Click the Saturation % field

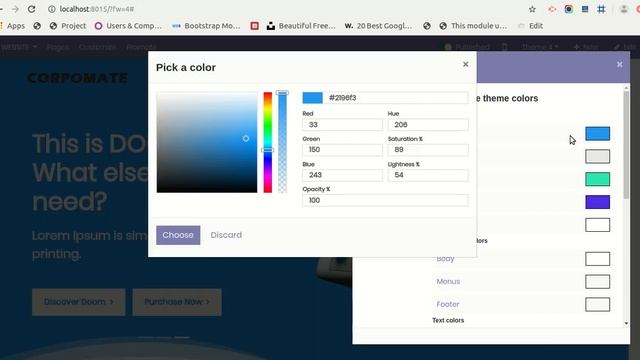428,150
